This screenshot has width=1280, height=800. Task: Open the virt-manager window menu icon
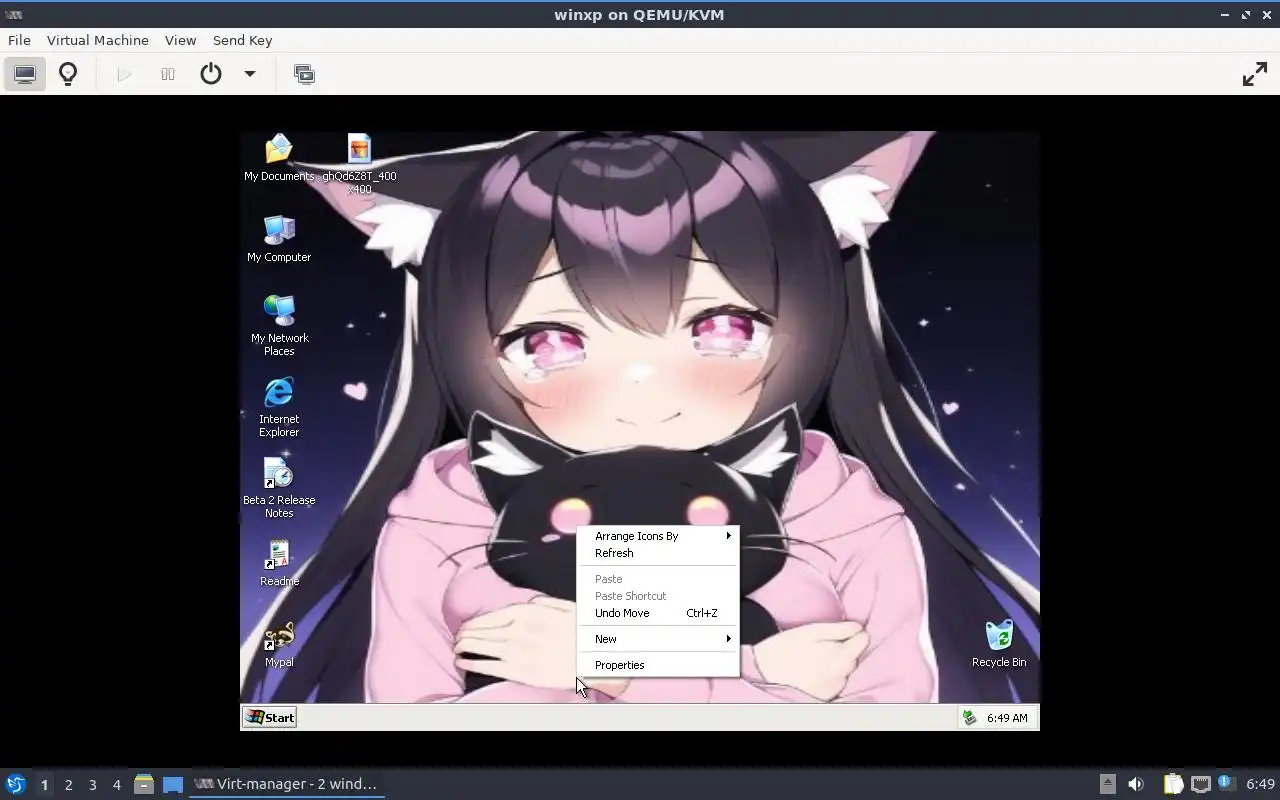coord(14,15)
